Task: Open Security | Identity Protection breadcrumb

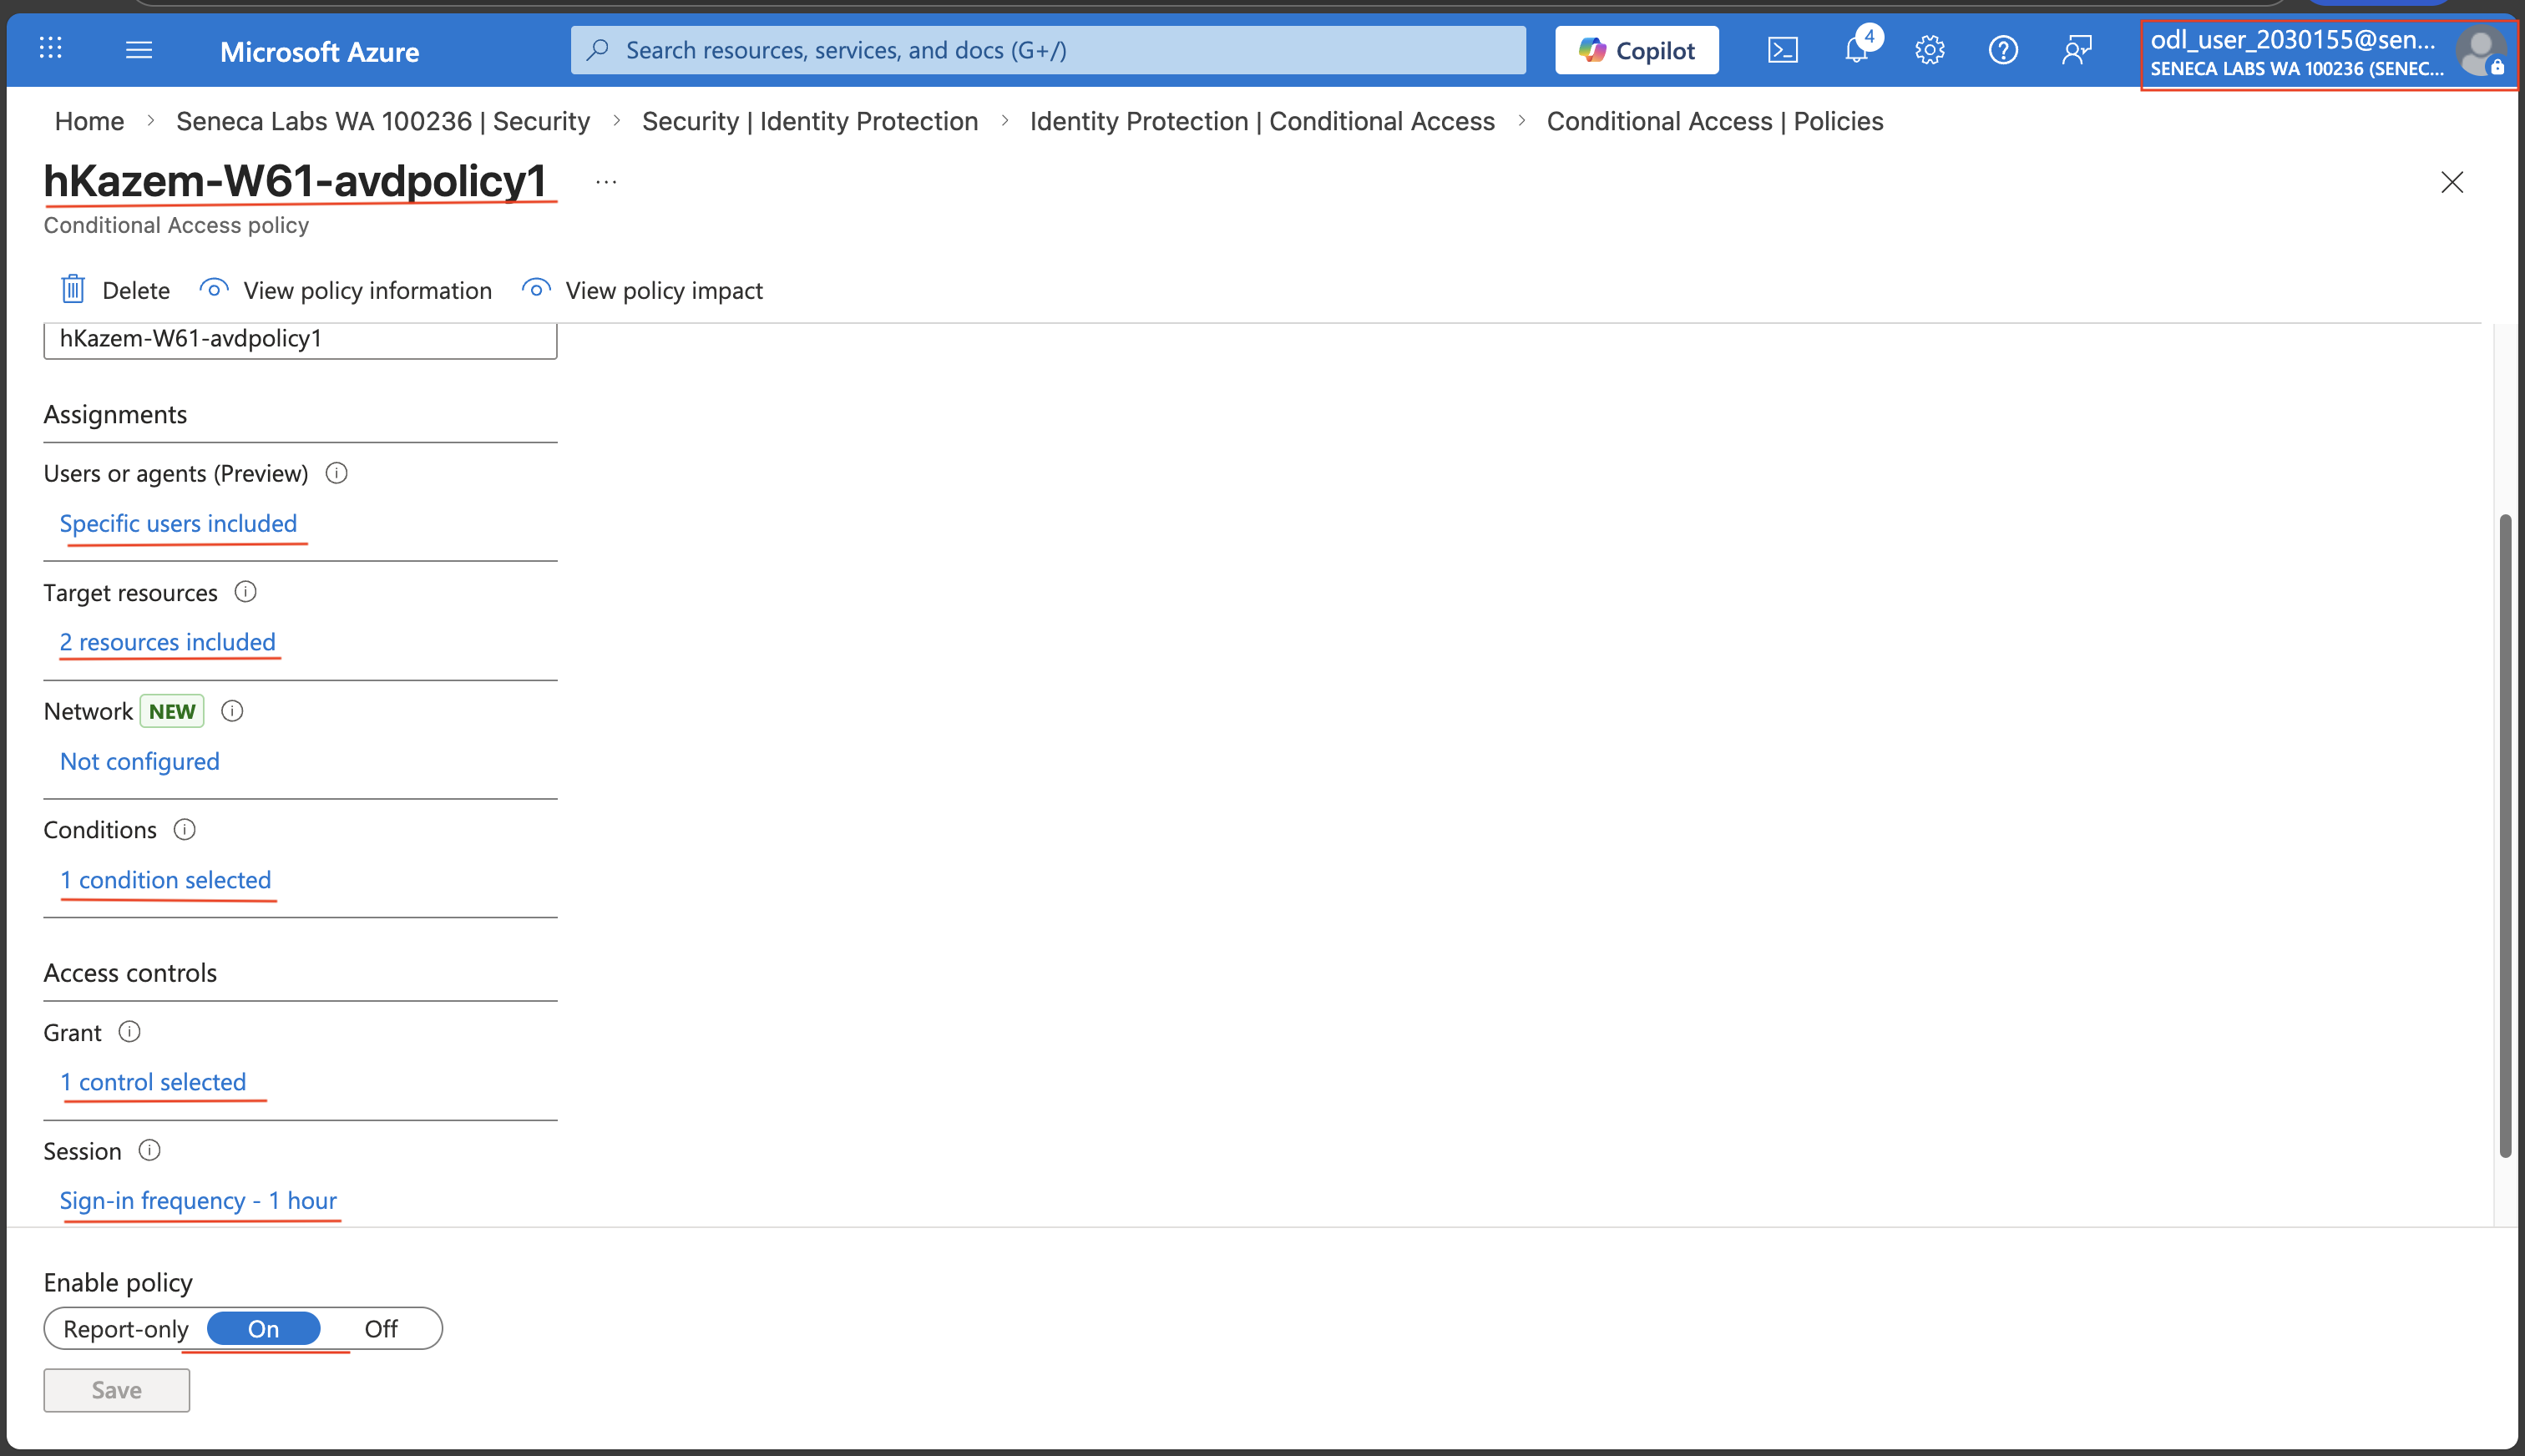Action: pos(810,121)
